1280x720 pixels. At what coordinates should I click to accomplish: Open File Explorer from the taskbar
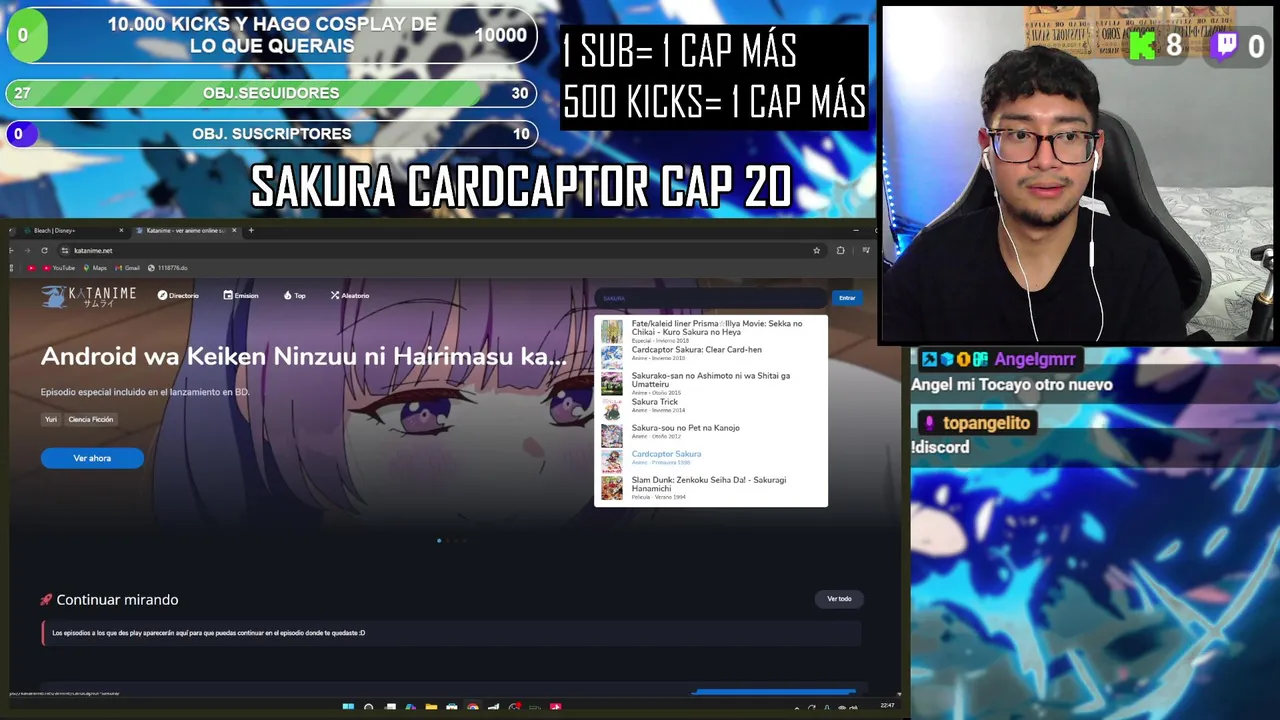[431, 708]
